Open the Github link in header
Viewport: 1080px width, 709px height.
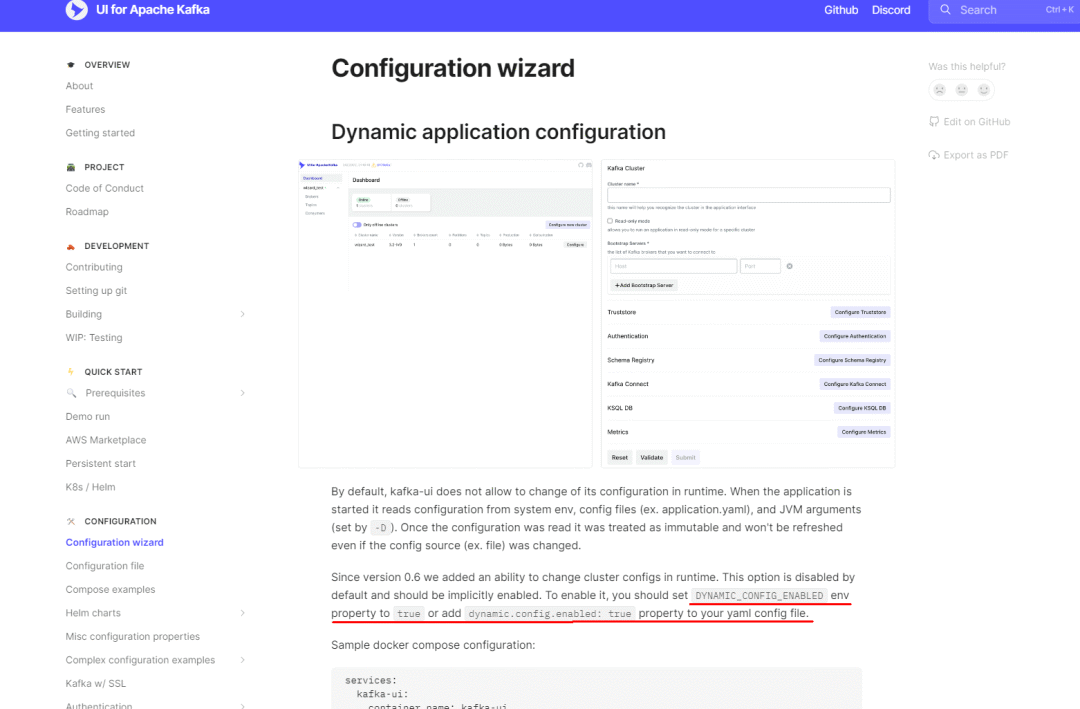pos(841,10)
